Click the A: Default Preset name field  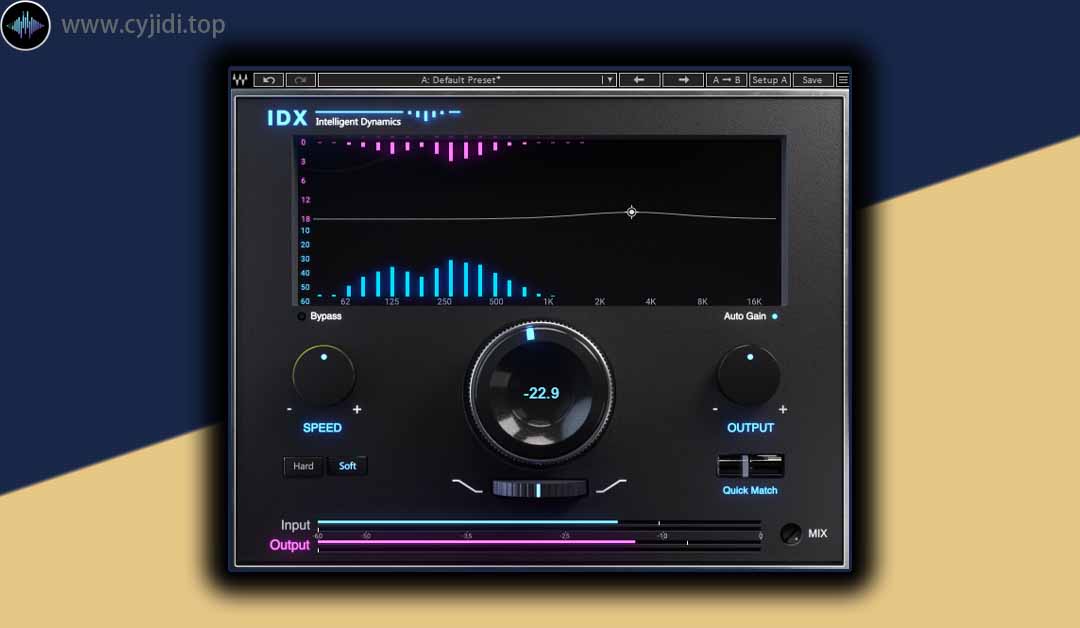click(460, 80)
